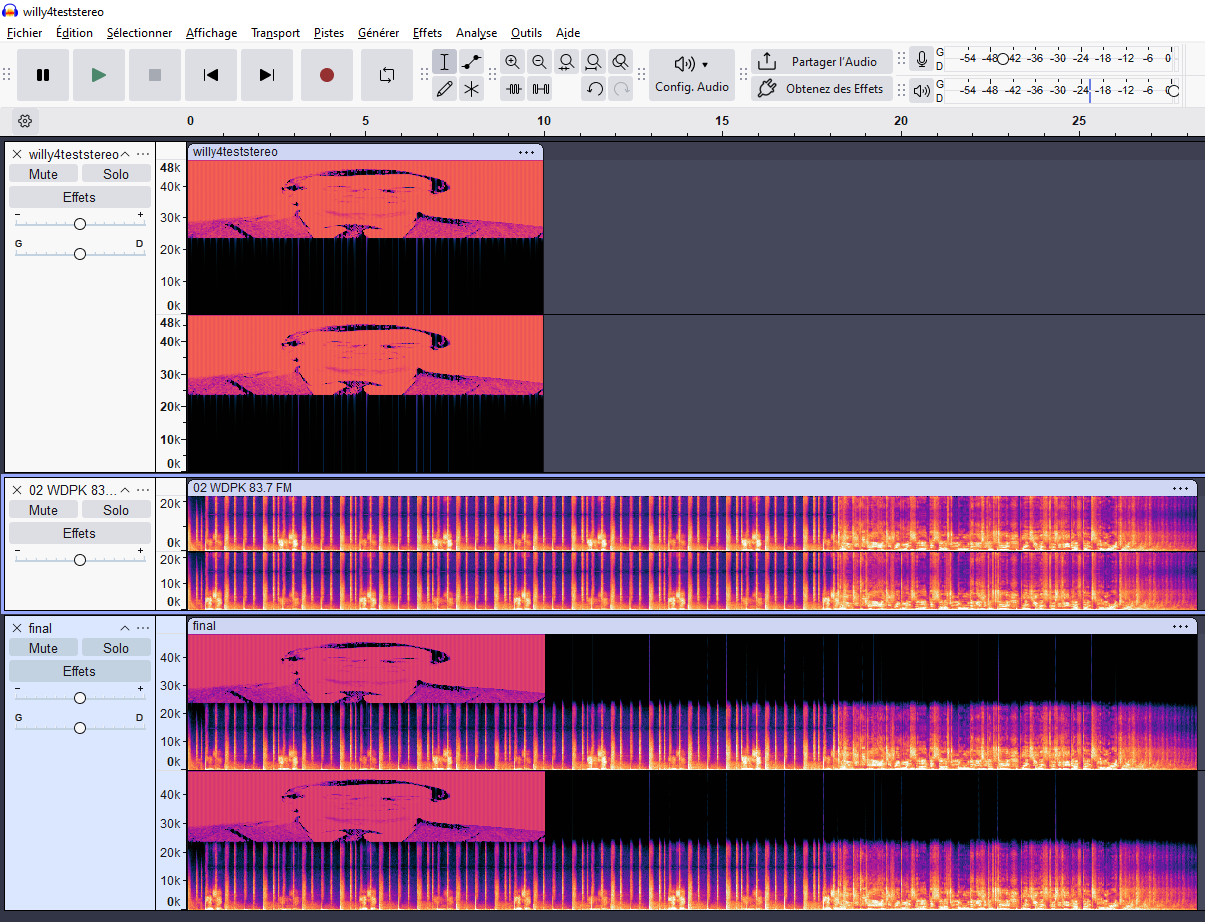Screen dimensions: 1205x922
Task: Open Effets for the final track
Action: point(79,671)
